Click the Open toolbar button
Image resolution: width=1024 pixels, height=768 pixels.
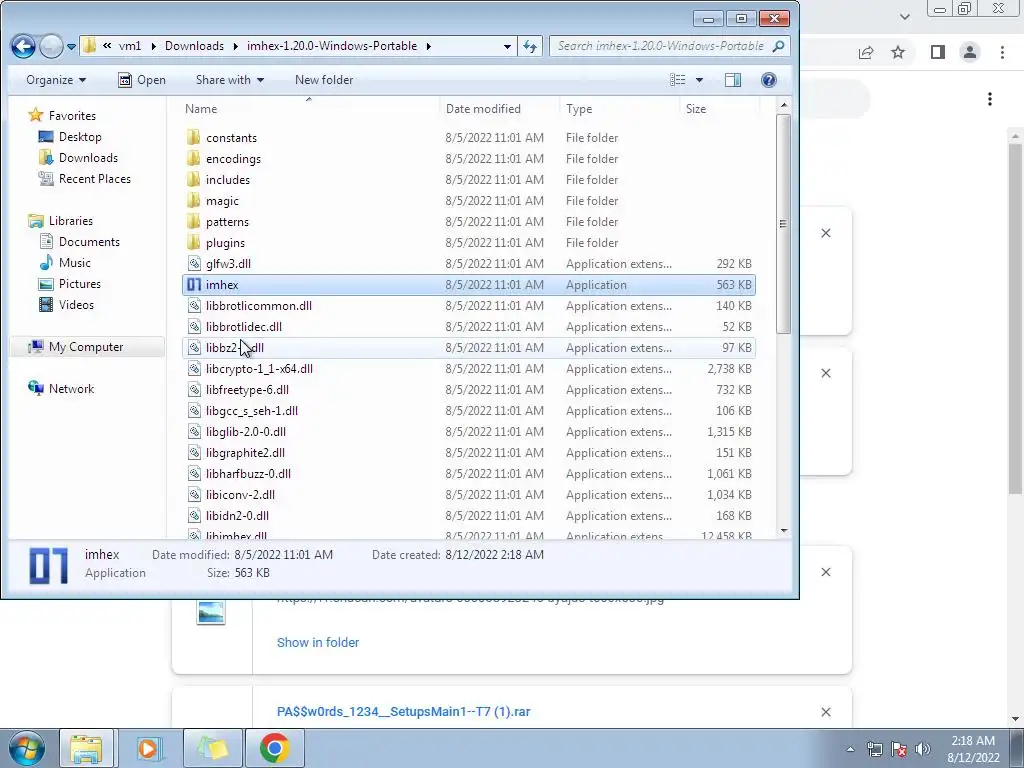click(142, 80)
